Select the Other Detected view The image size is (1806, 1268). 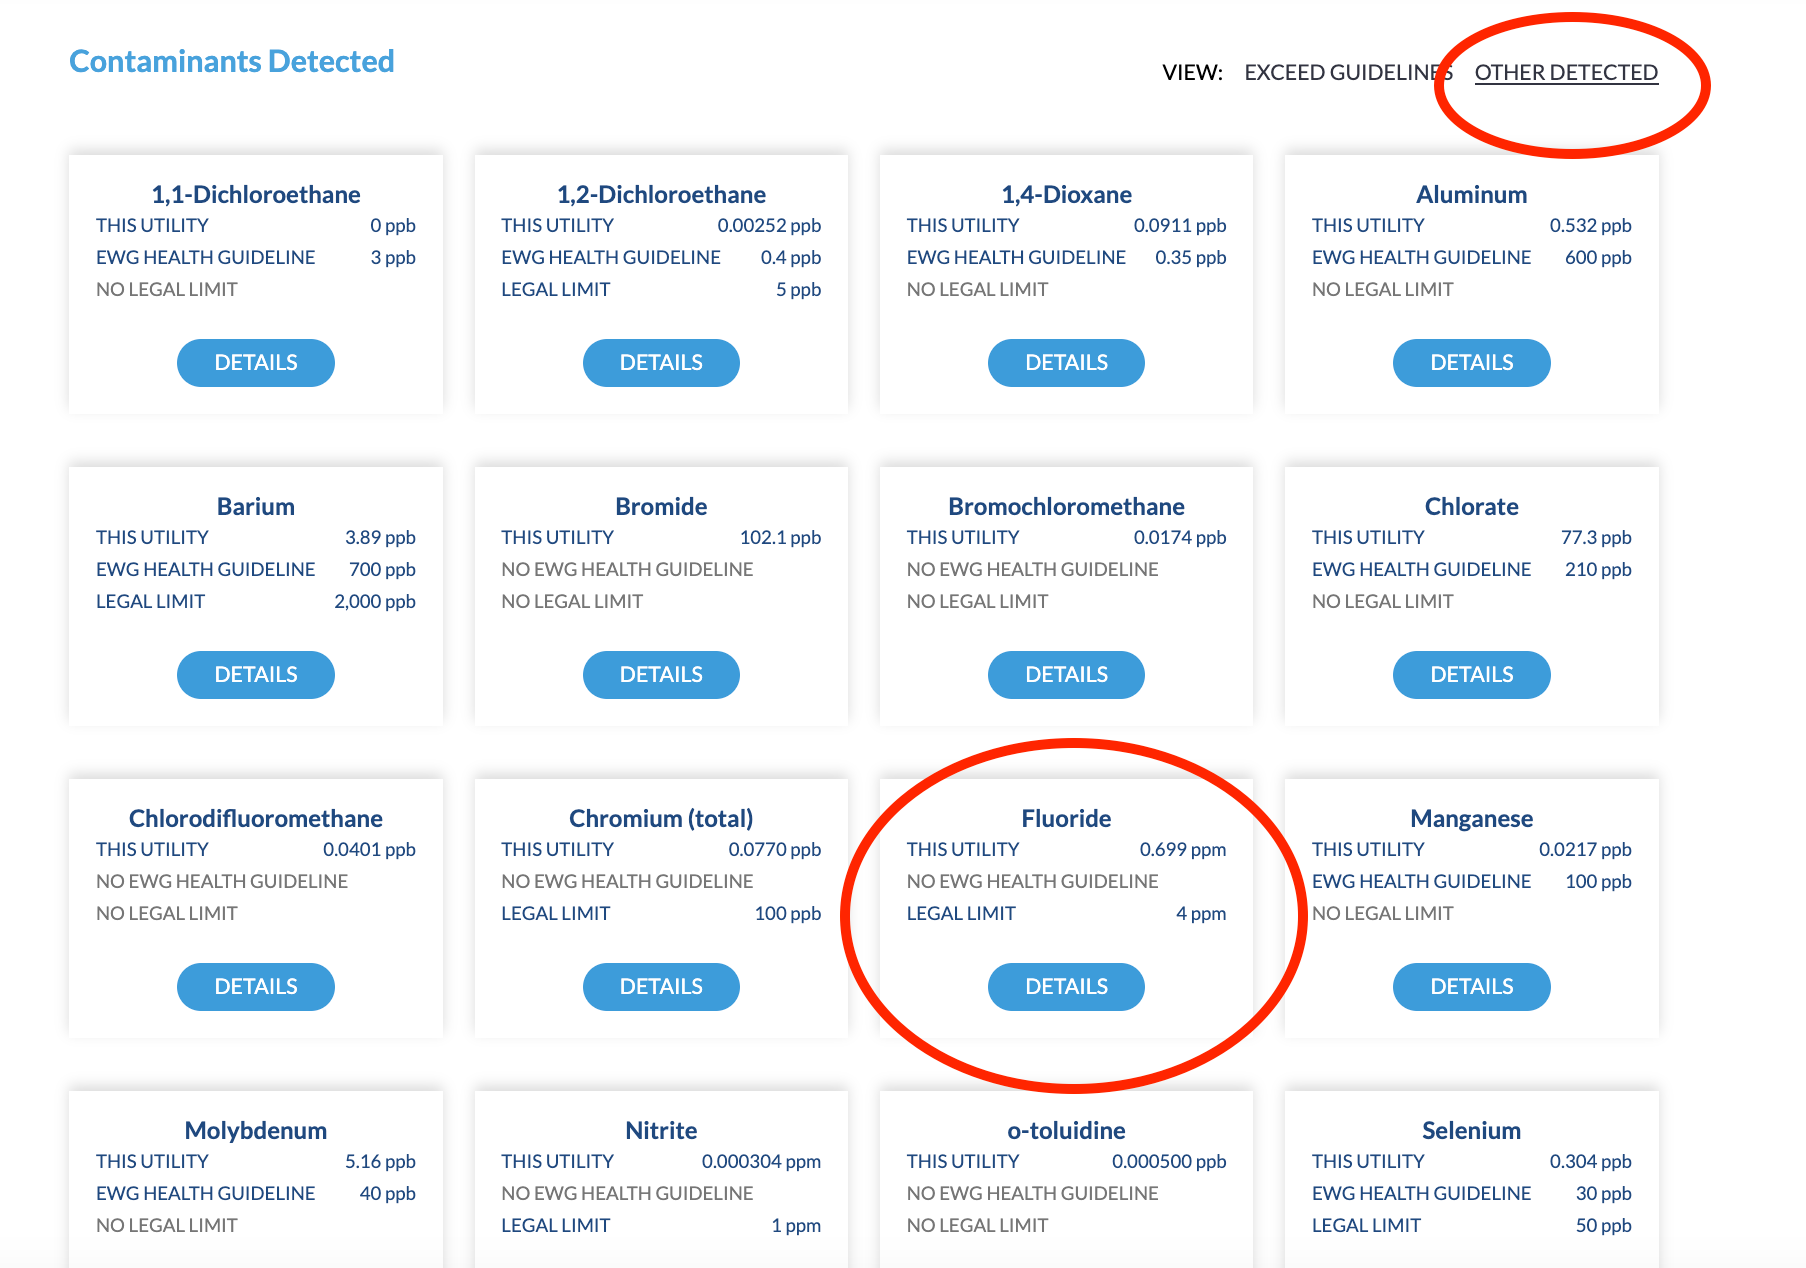pos(1565,73)
